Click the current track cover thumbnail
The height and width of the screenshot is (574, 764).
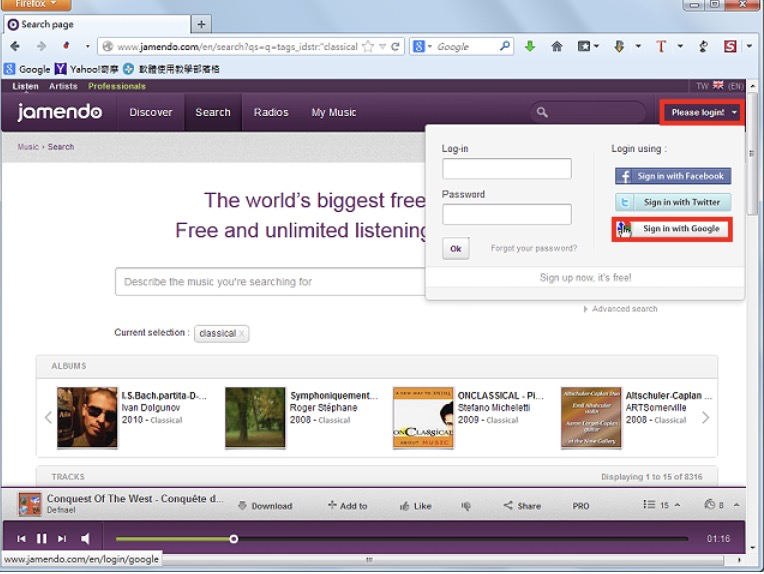[x=30, y=504]
